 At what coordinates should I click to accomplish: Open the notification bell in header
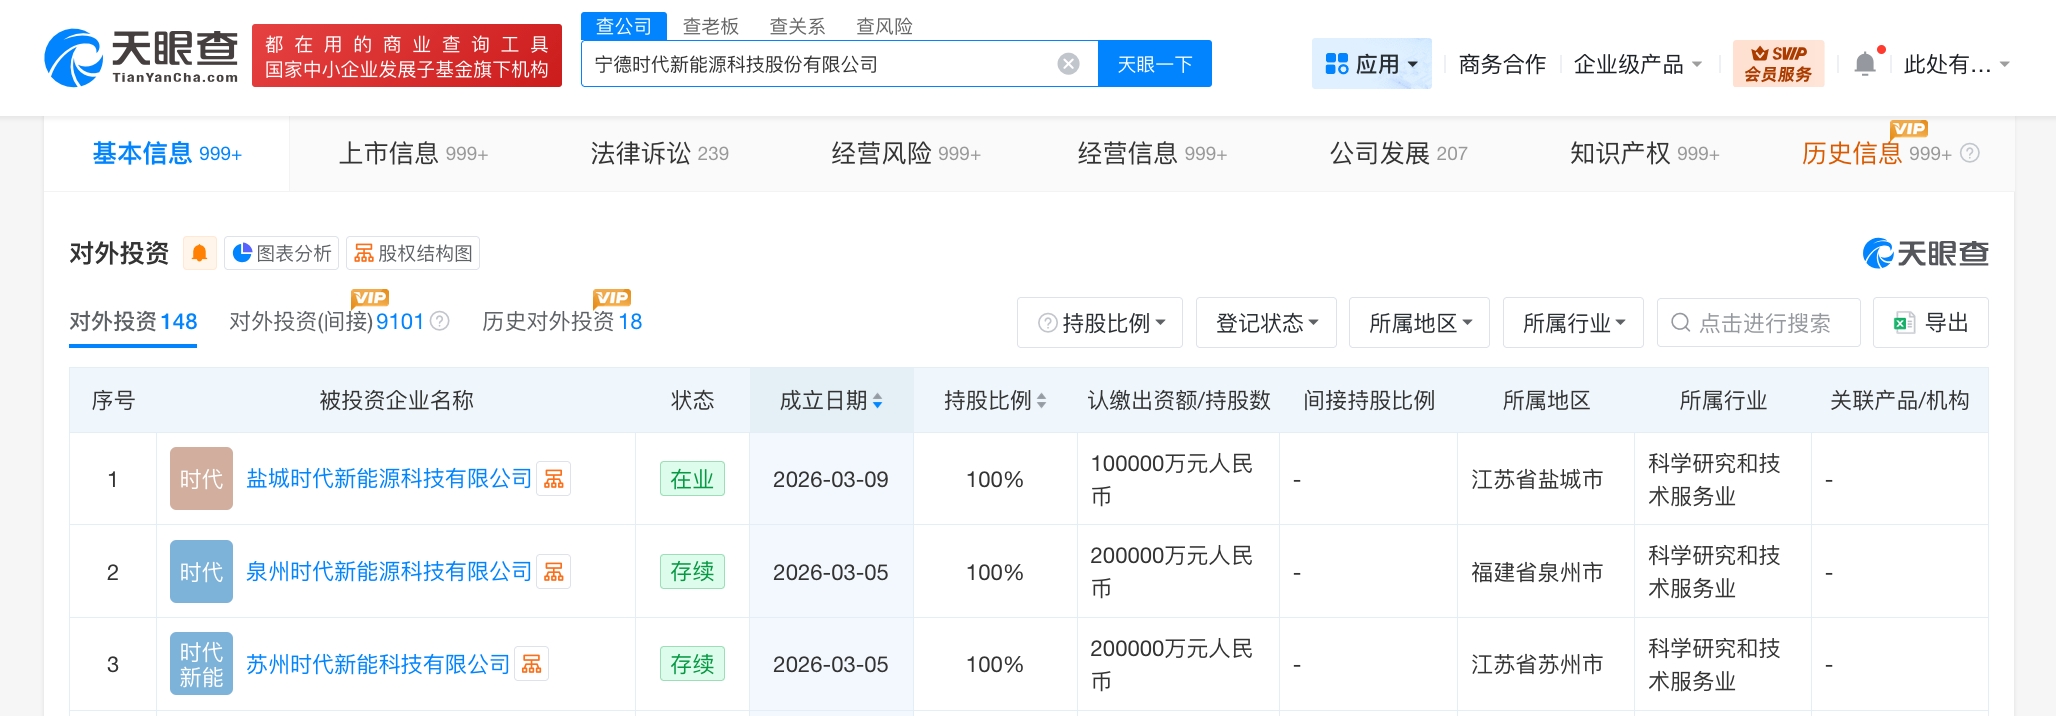(1864, 65)
